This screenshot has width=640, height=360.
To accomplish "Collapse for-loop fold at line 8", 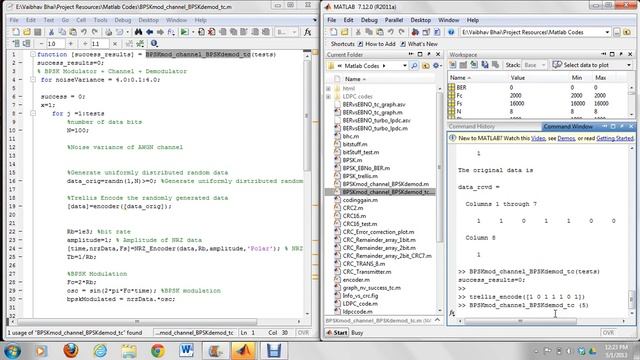I will (x=33, y=113).
